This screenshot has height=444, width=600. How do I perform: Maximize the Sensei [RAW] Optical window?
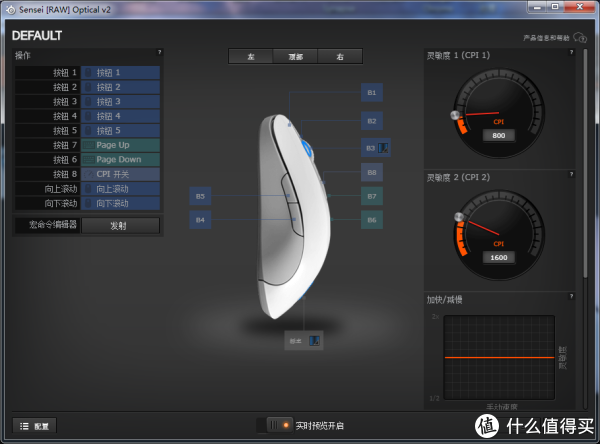pyautogui.click(x=555, y=7)
